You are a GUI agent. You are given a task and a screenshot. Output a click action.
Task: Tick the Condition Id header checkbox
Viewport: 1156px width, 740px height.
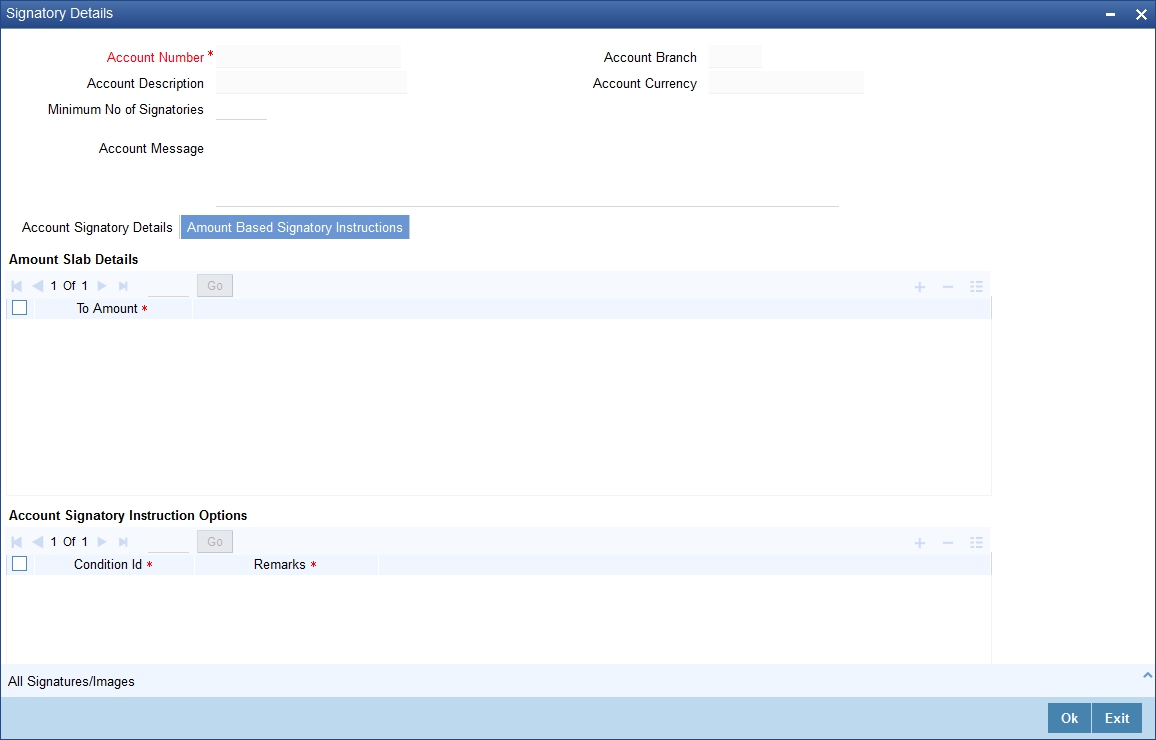[20, 564]
